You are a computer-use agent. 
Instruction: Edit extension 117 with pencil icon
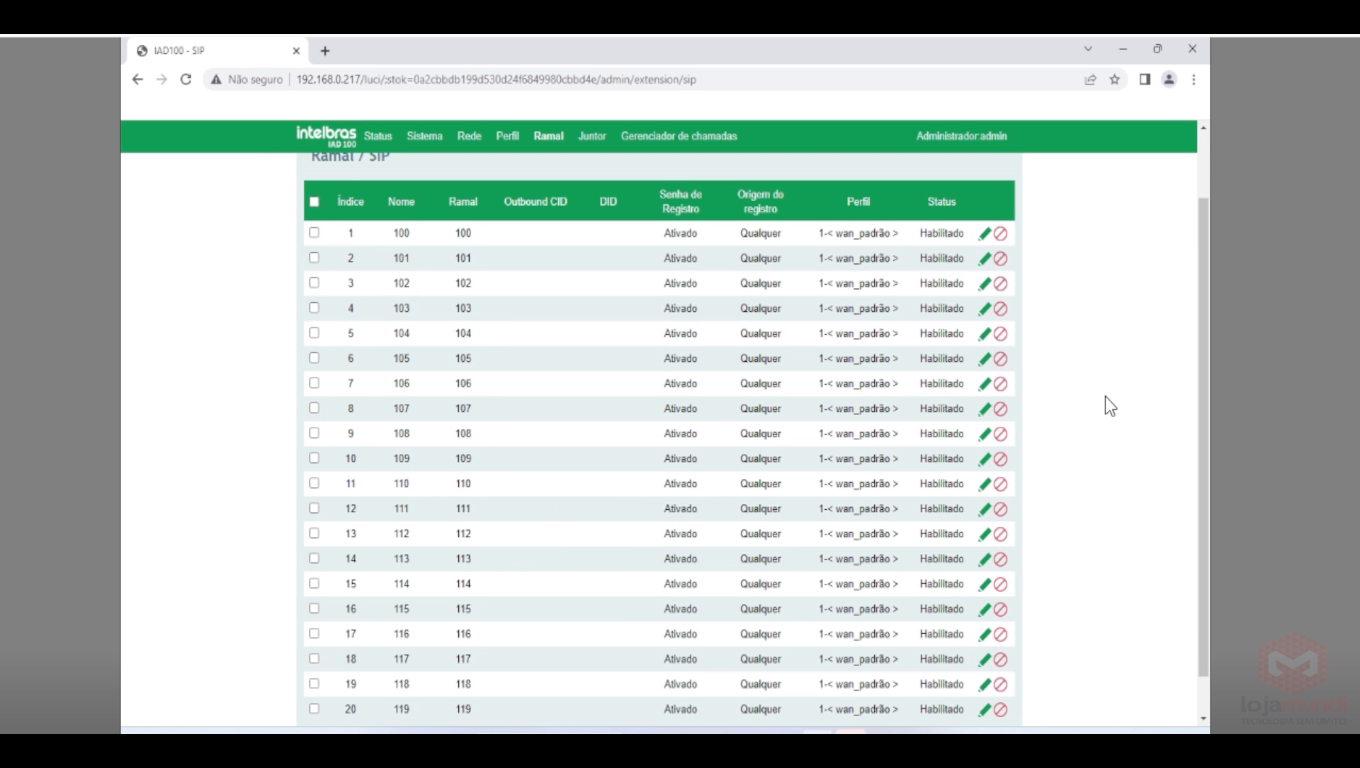[x=984, y=659]
